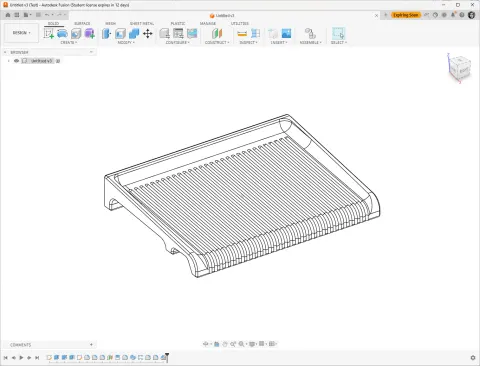The width and height of the screenshot is (480, 366).
Task: Click the Save icon in title toolbar
Action: (x=38, y=15)
